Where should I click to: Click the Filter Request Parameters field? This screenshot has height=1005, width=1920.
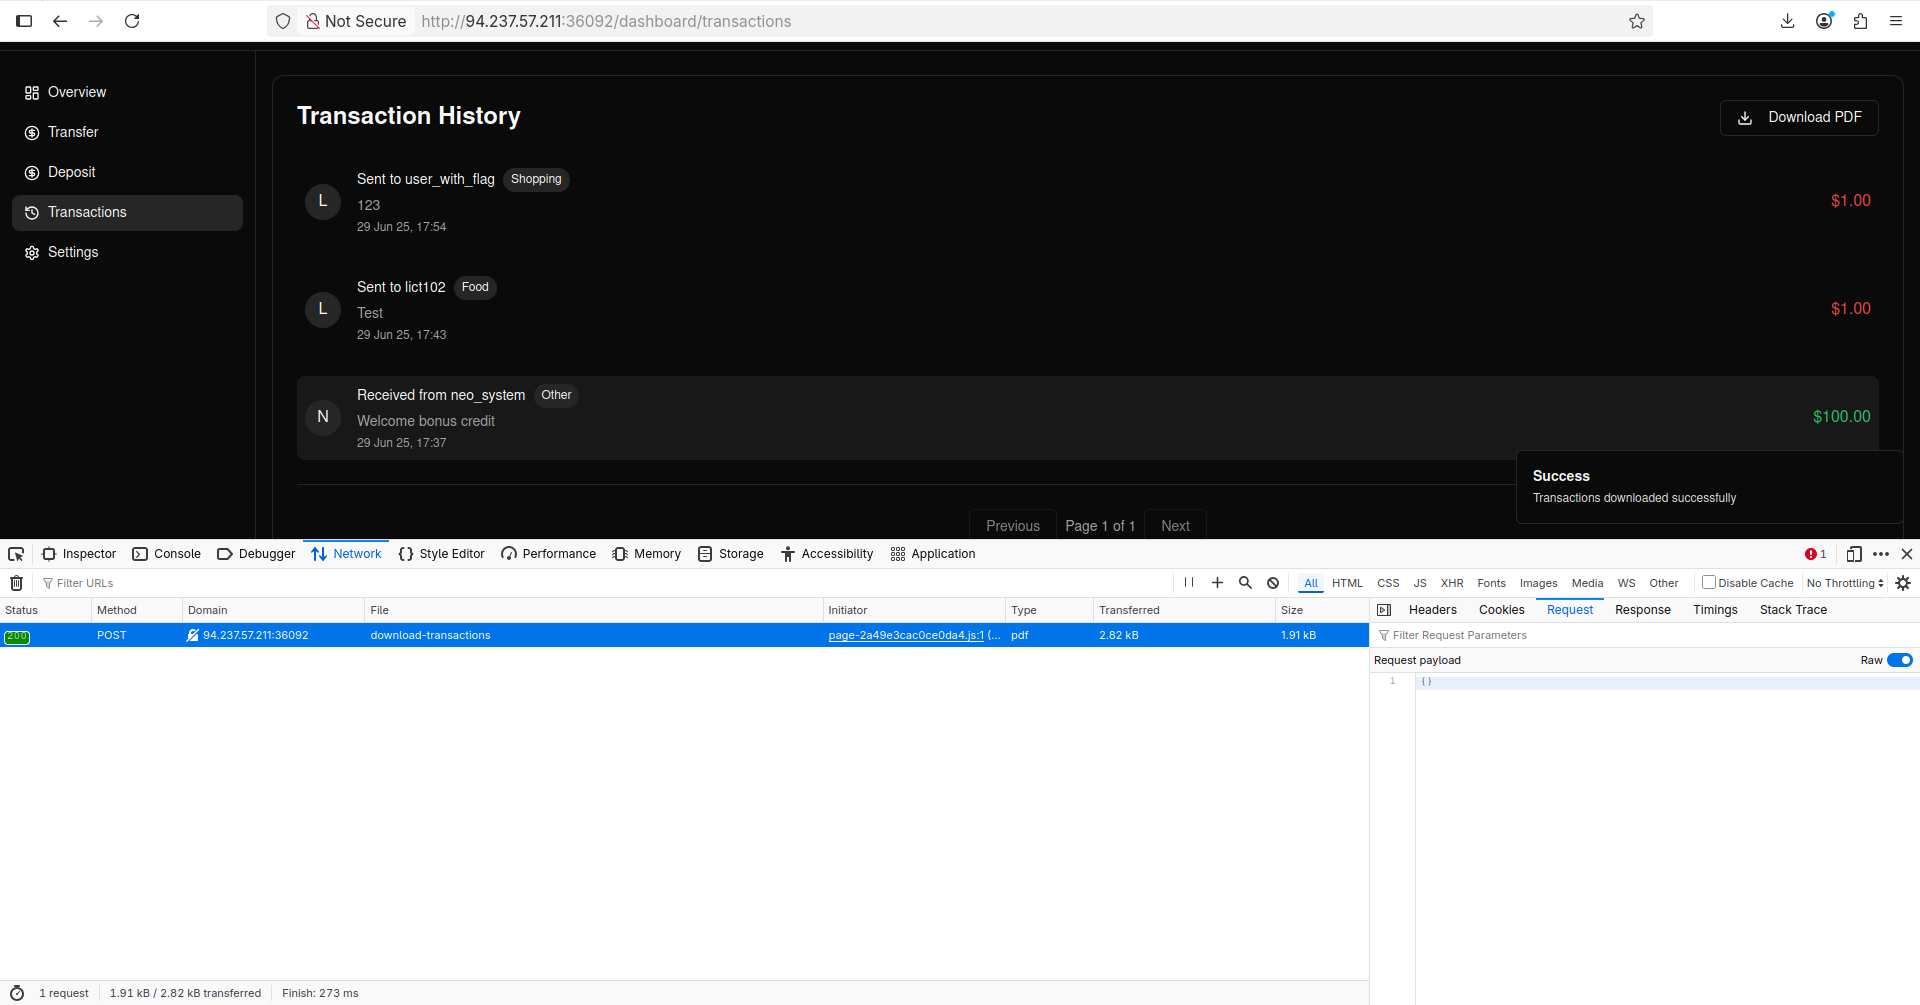1646,636
